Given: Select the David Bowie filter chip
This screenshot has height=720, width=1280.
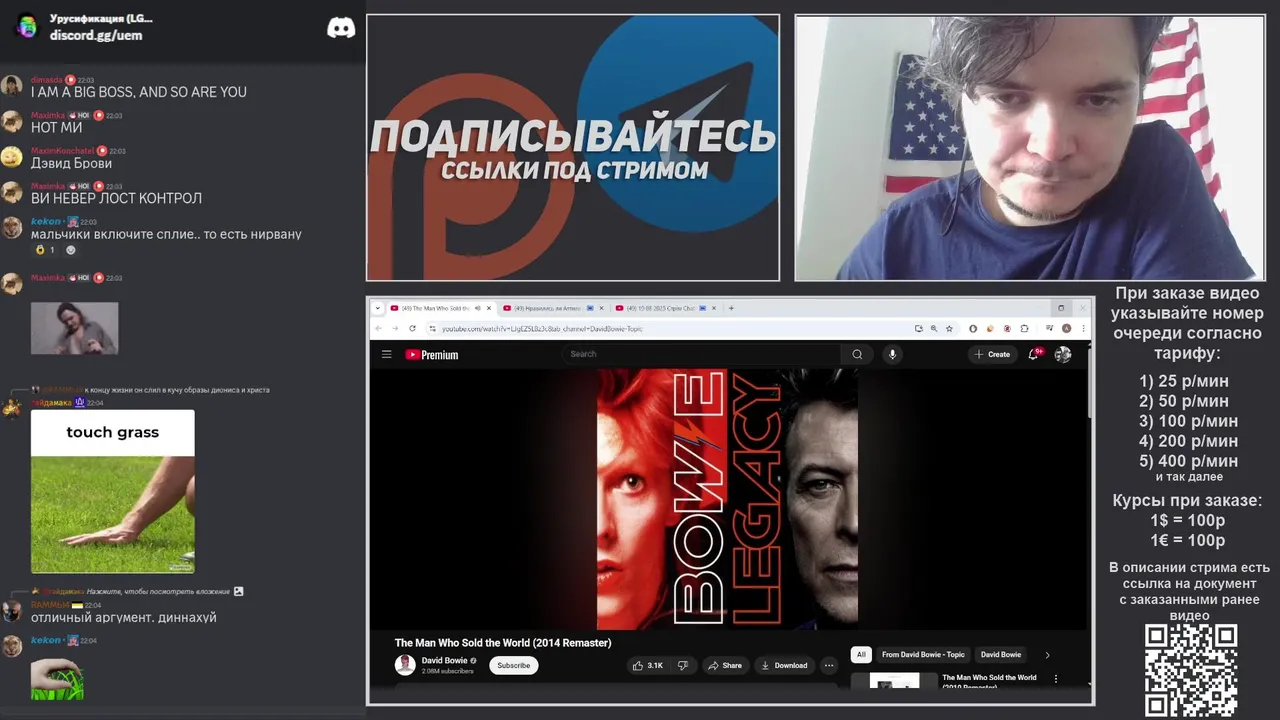Looking at the screenshot, I should pyautogui.click(x=1001, y=655).
